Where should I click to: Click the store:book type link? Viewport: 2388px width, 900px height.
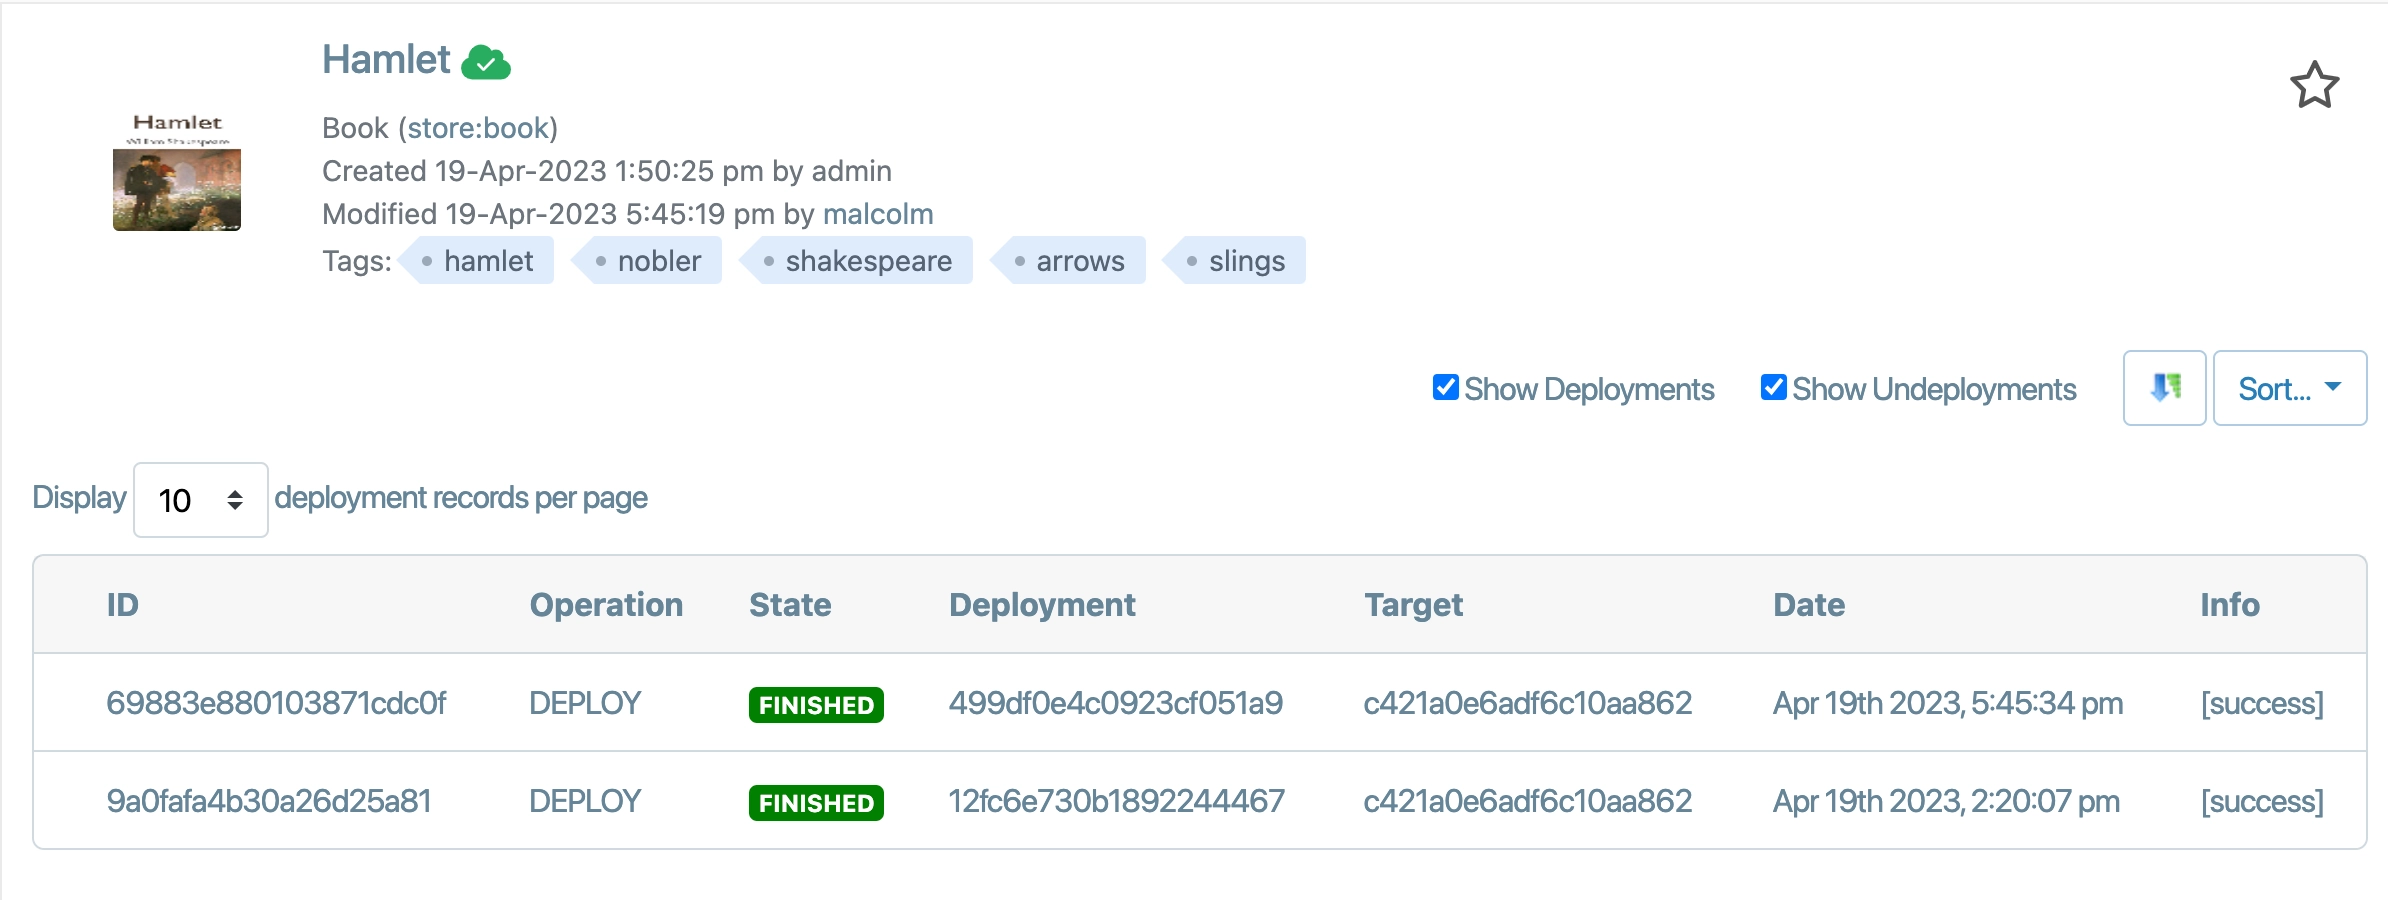[478, 128]
